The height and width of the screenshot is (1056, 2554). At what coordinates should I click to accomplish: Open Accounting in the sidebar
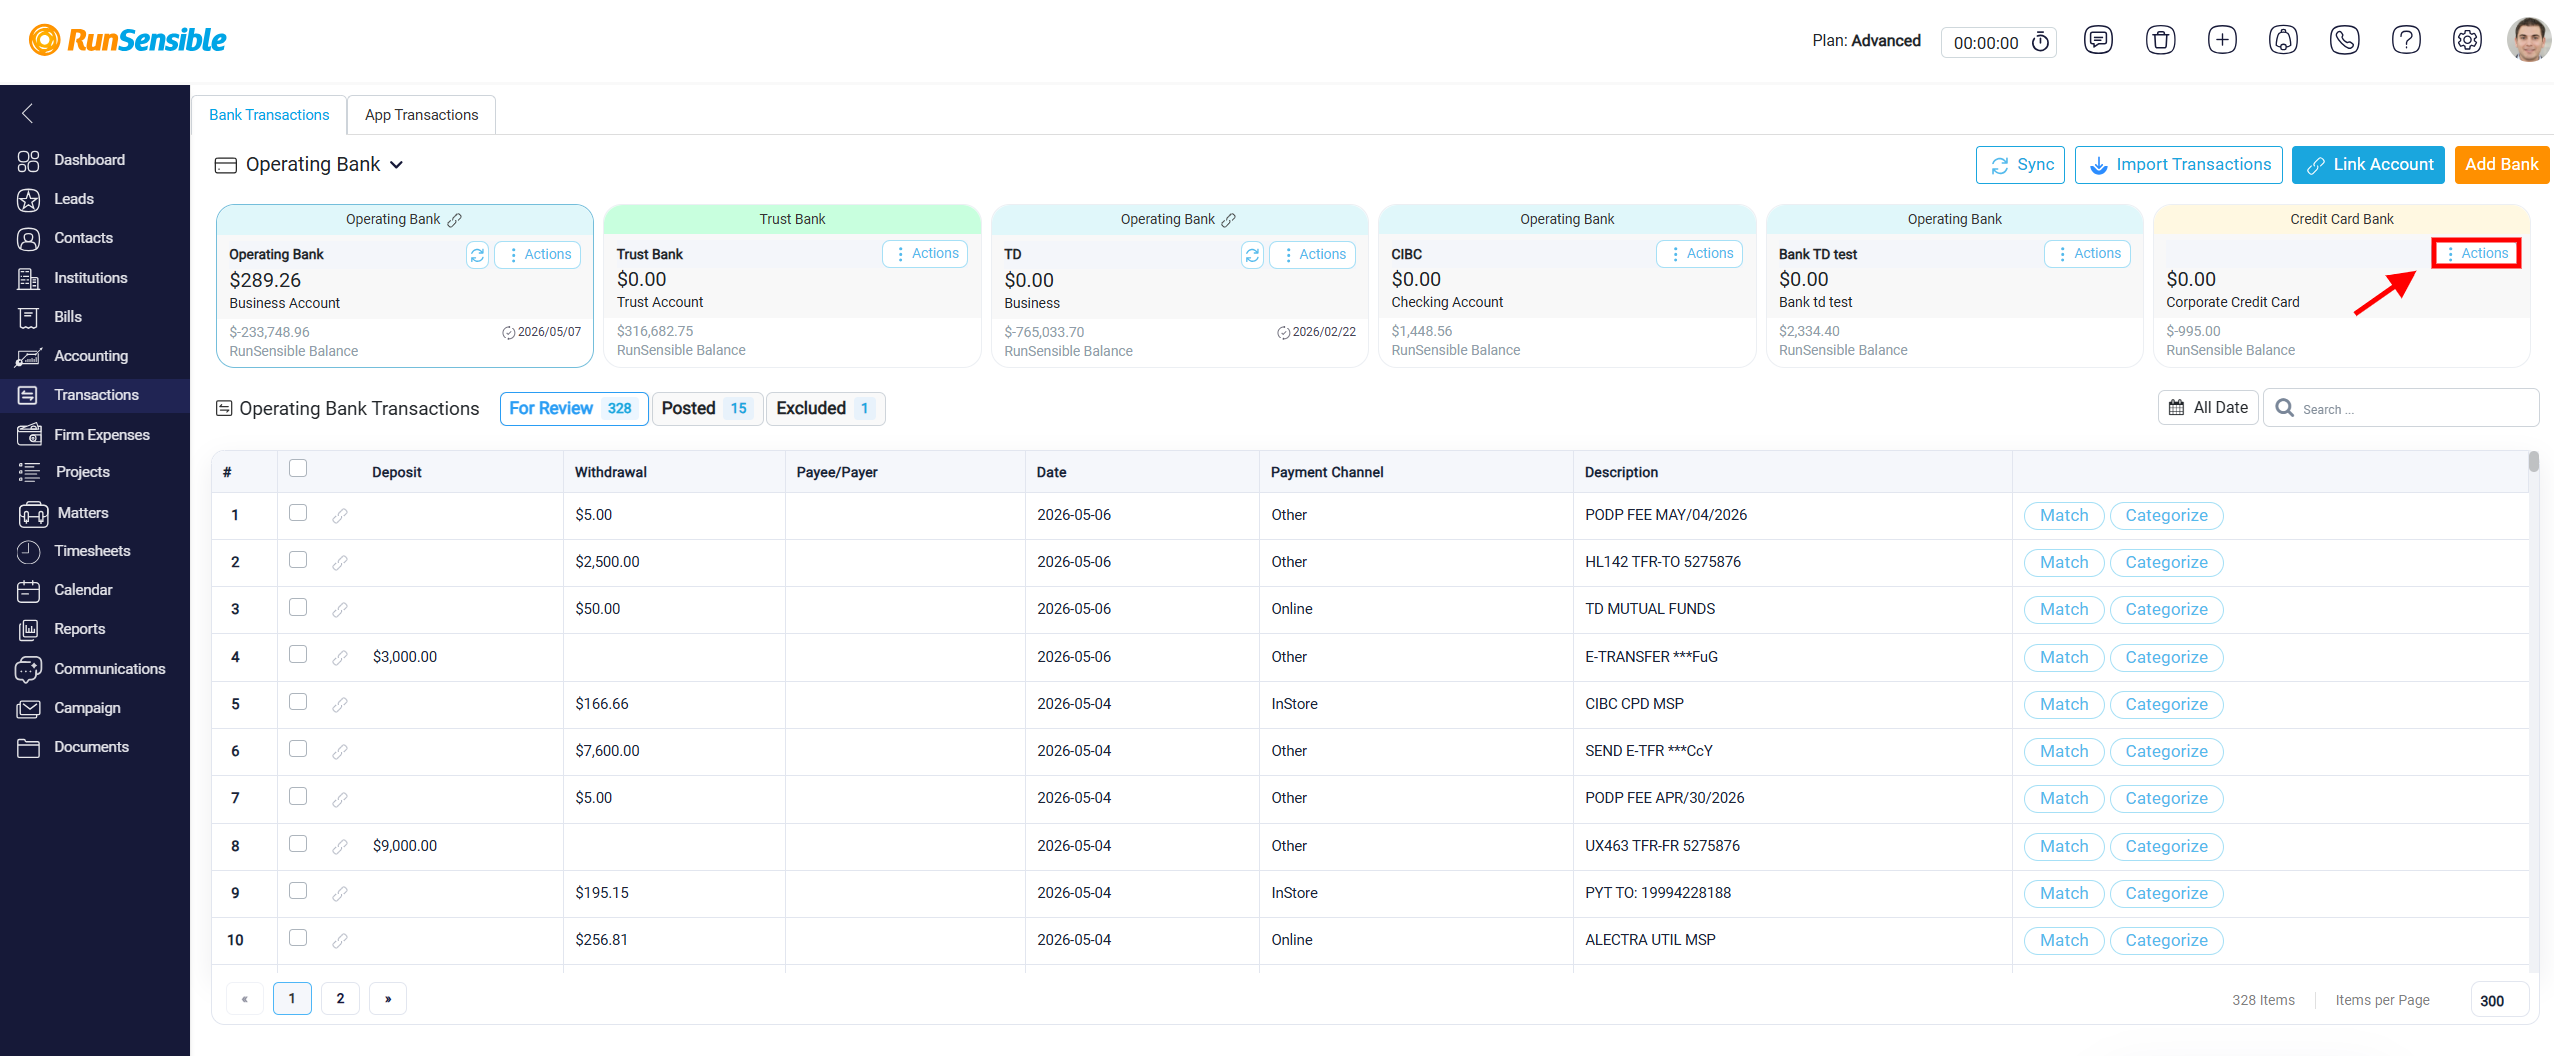[90, 356]
